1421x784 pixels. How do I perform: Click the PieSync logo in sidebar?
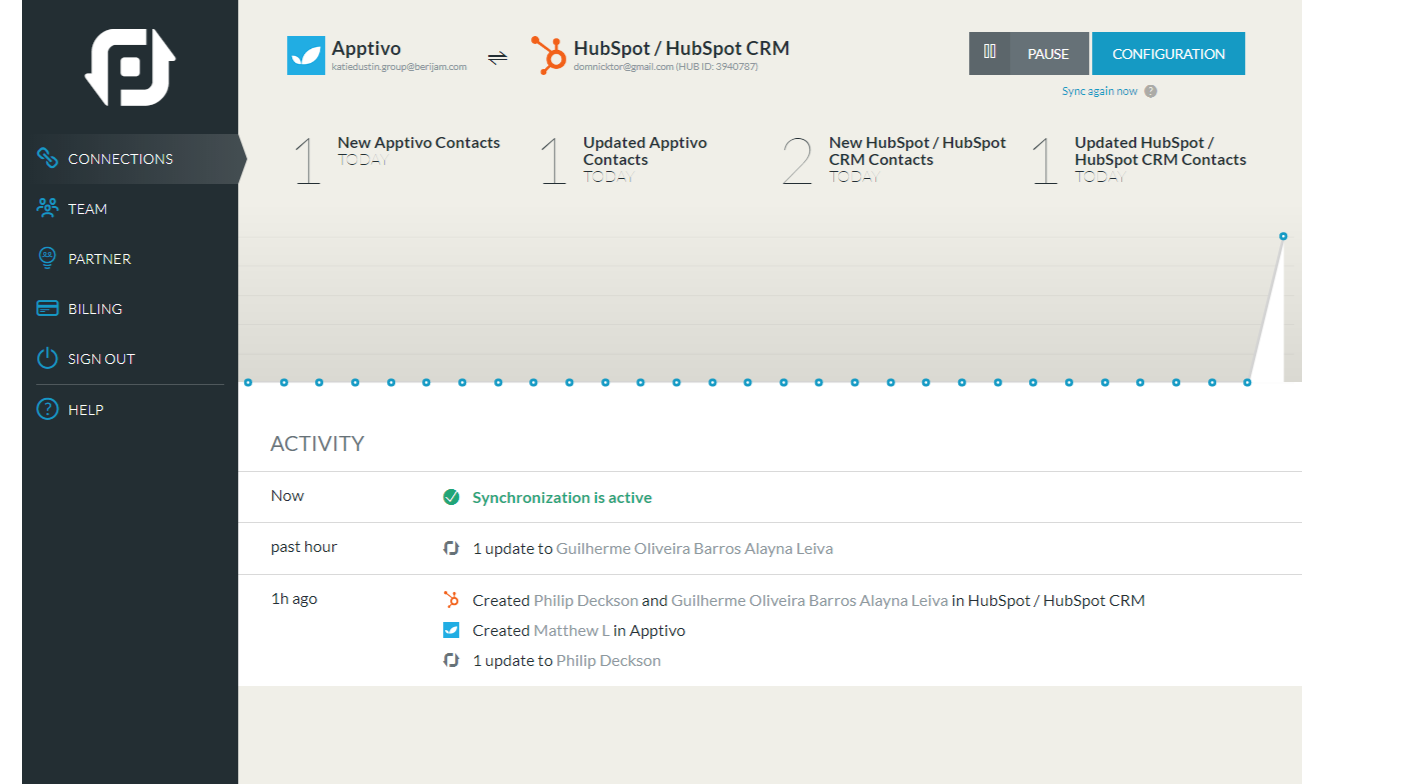130,66
